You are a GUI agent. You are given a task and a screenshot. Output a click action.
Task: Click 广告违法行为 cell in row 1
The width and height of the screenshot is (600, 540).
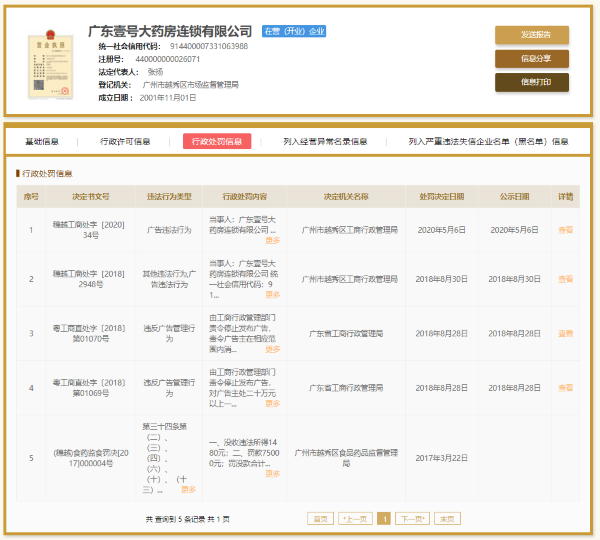tap(169, 230)
